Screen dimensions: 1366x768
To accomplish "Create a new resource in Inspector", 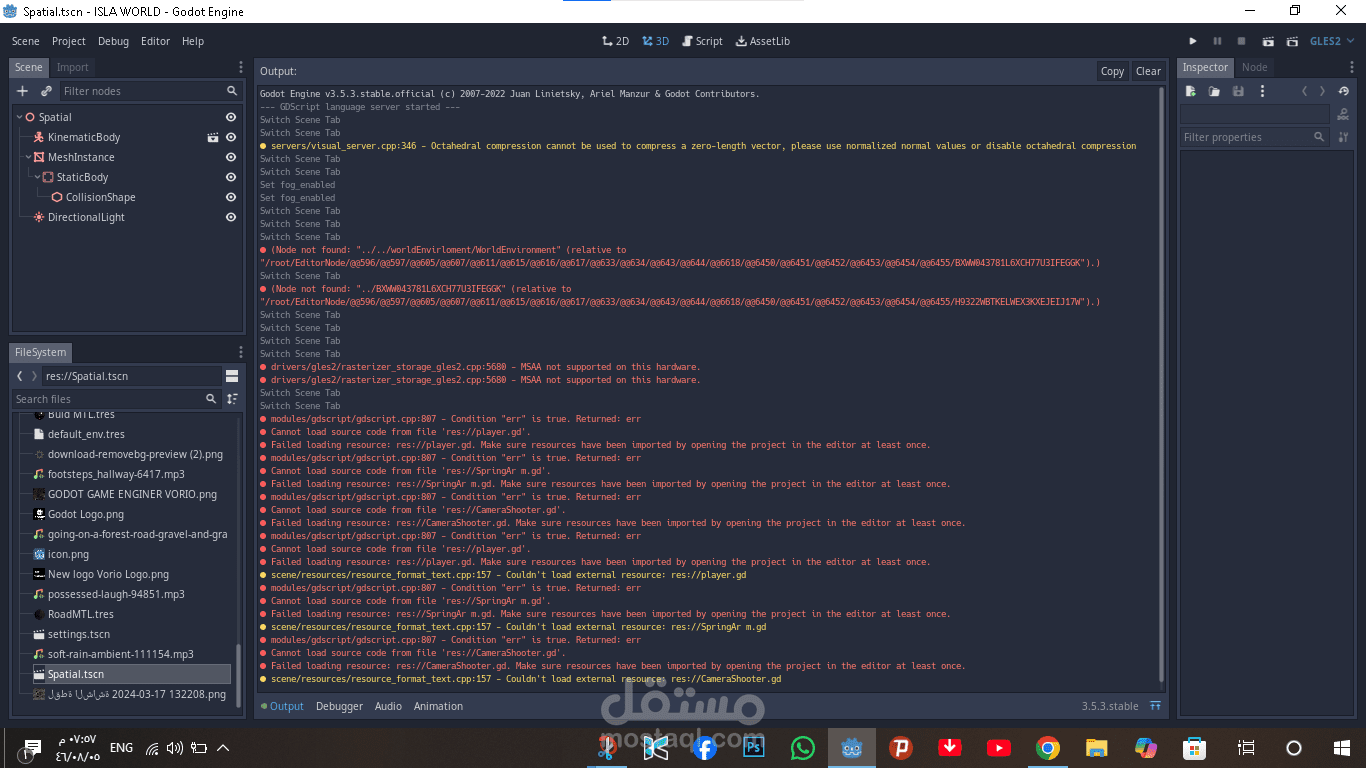I will [1191, 91].
